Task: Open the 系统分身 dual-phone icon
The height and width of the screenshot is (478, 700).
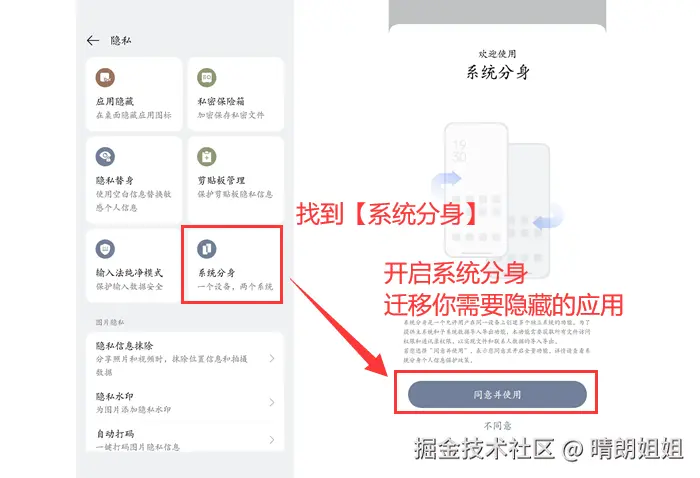Action: [x=207, y=249]
